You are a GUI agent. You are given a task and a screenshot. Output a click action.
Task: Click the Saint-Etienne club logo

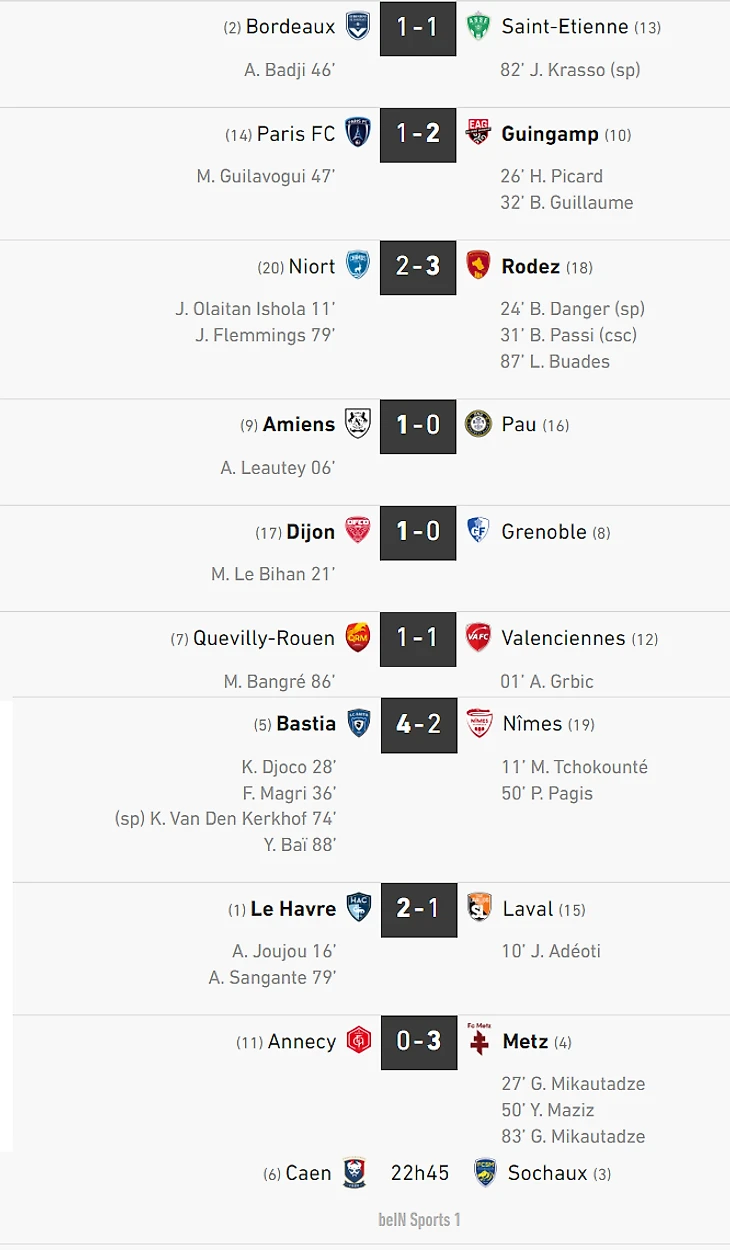(479, 27)
